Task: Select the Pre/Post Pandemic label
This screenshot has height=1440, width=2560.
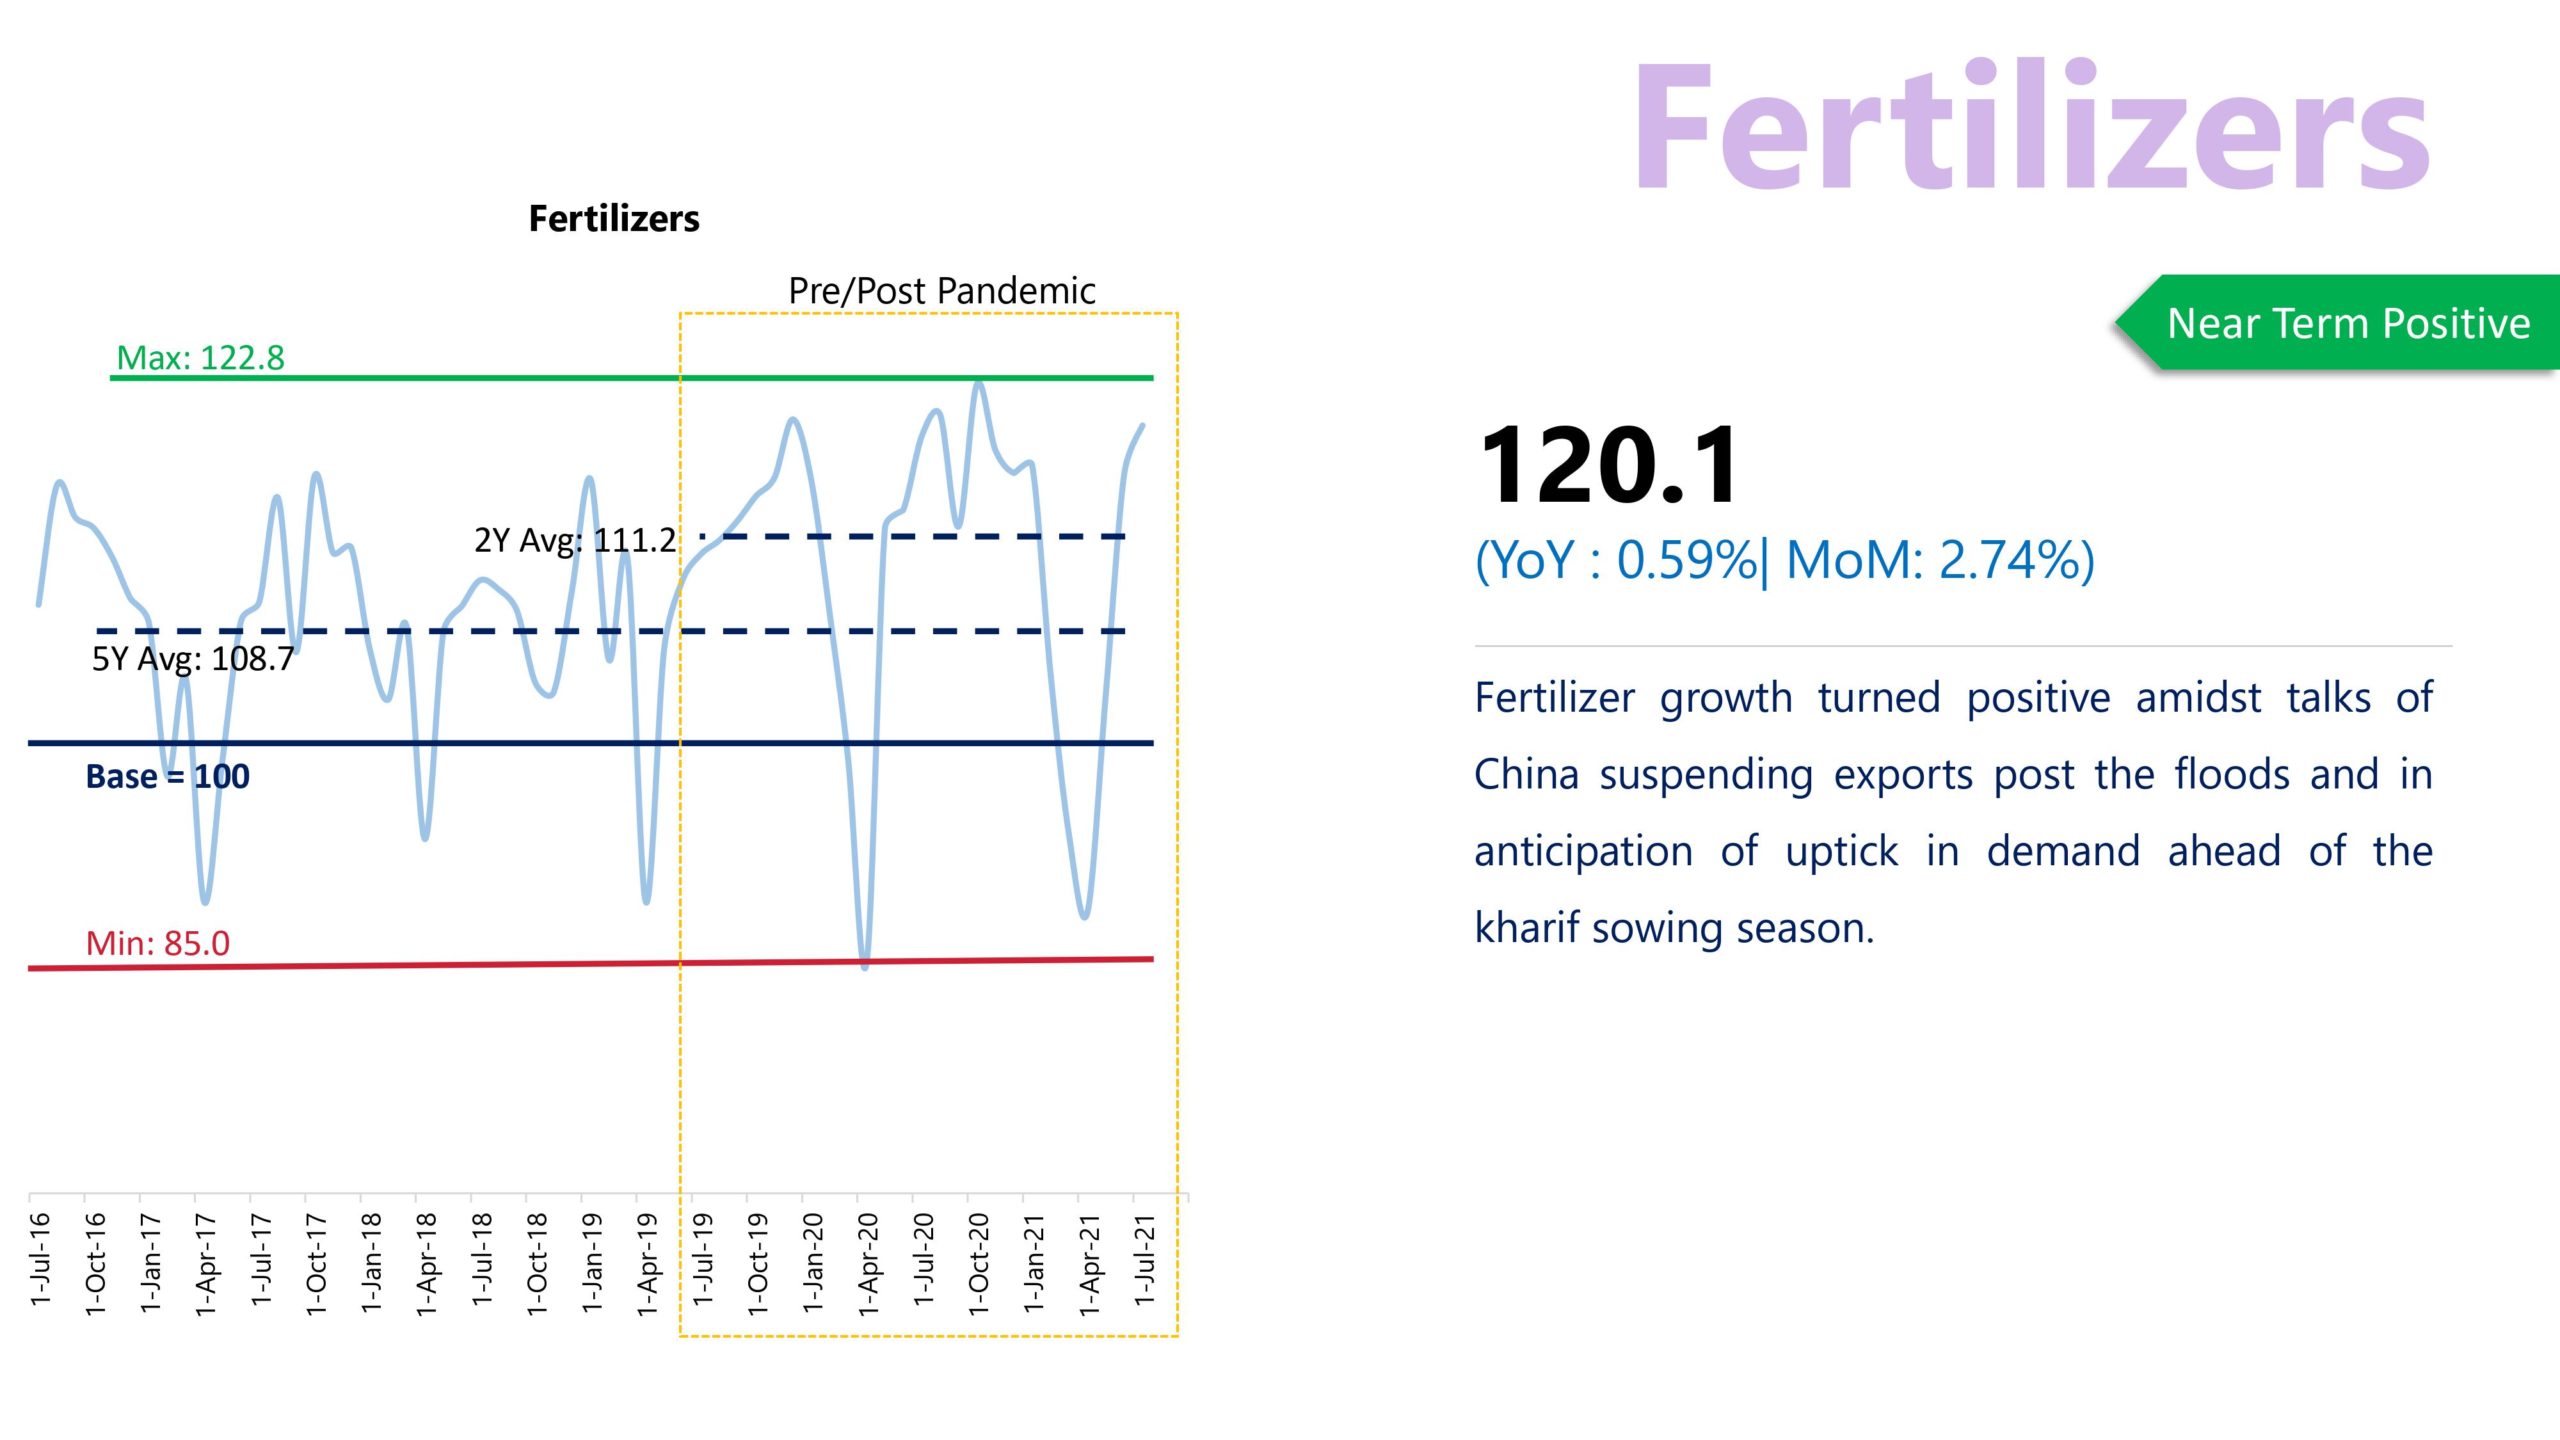Action: coord(941,291)
